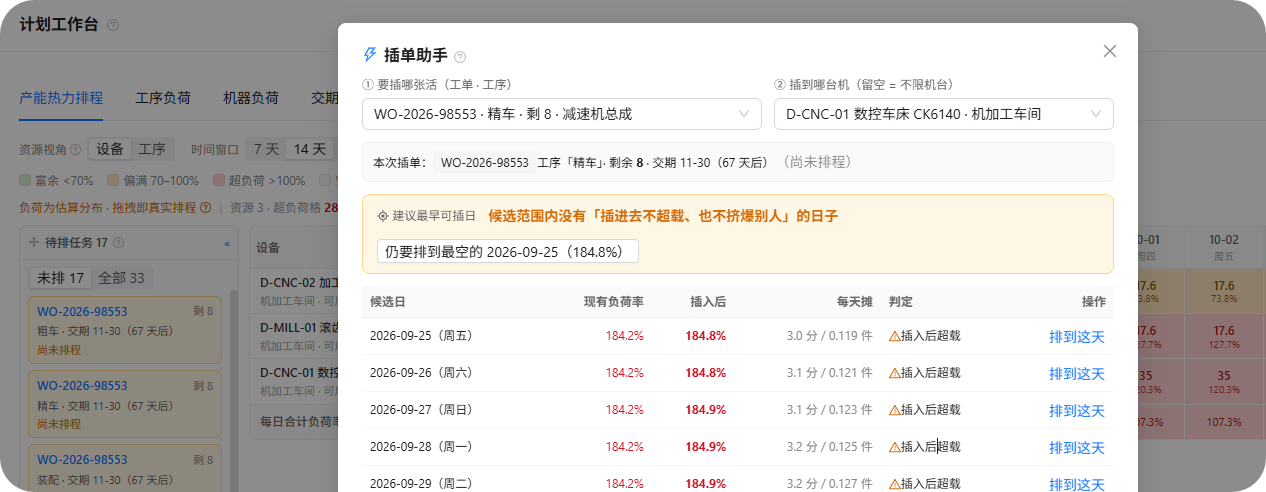Click 排到这天 for 2026-09-26
The image size is (1266, 492).
click(1077, 373)
